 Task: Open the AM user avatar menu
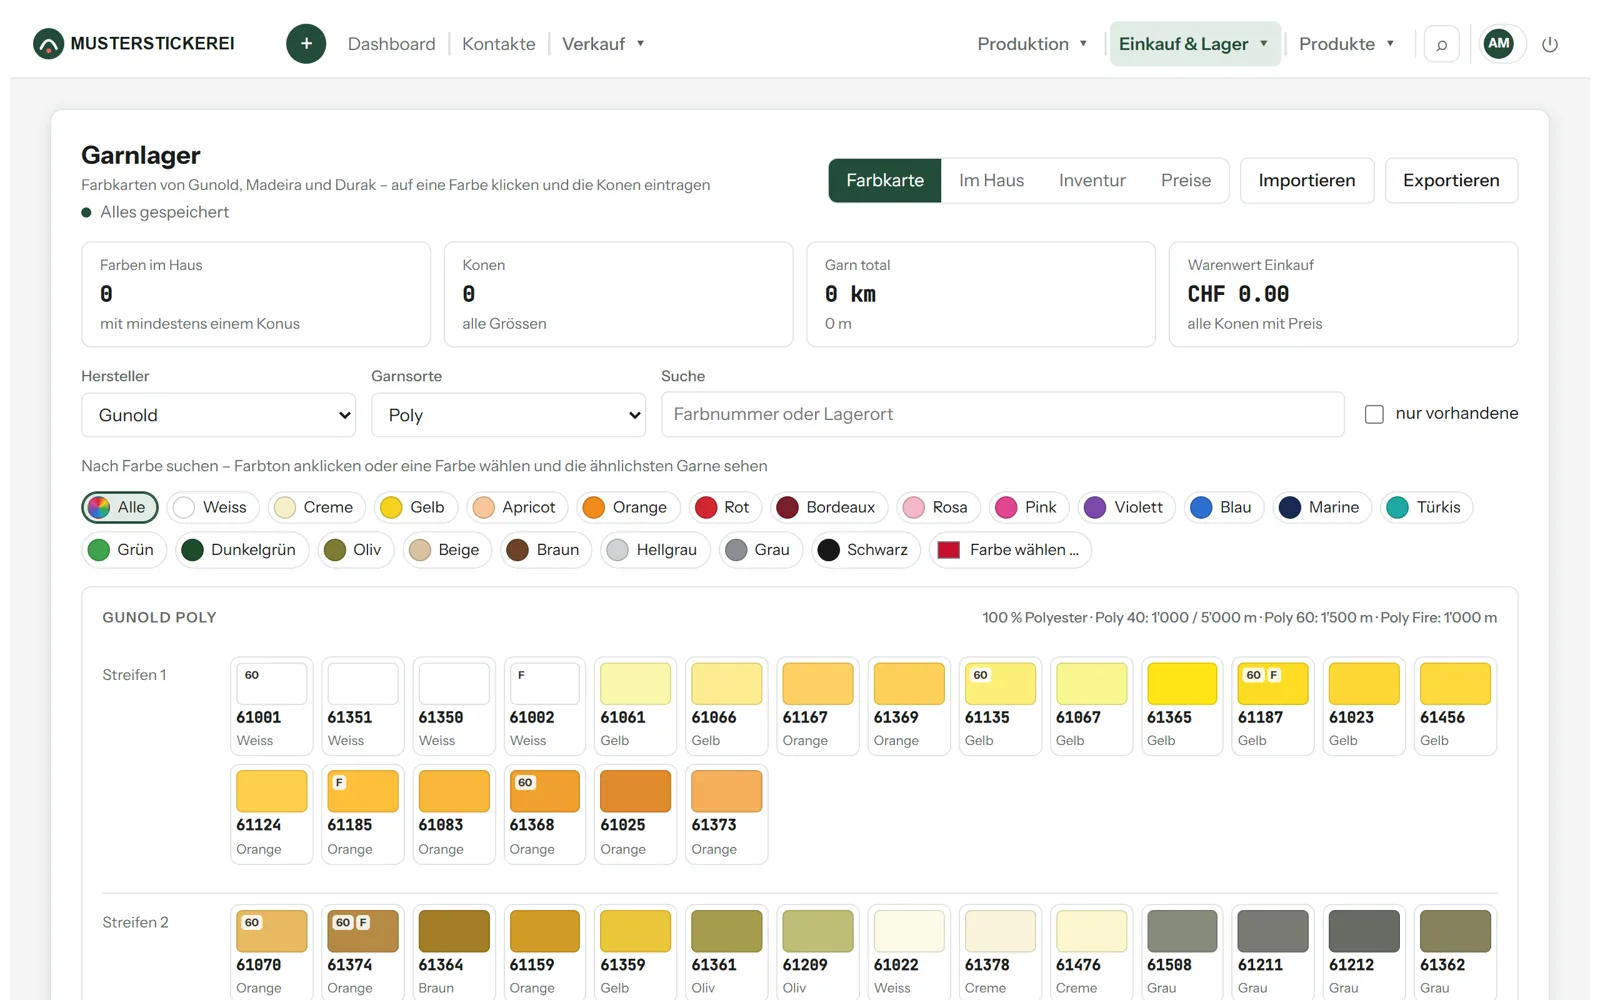pos(1498,43)
